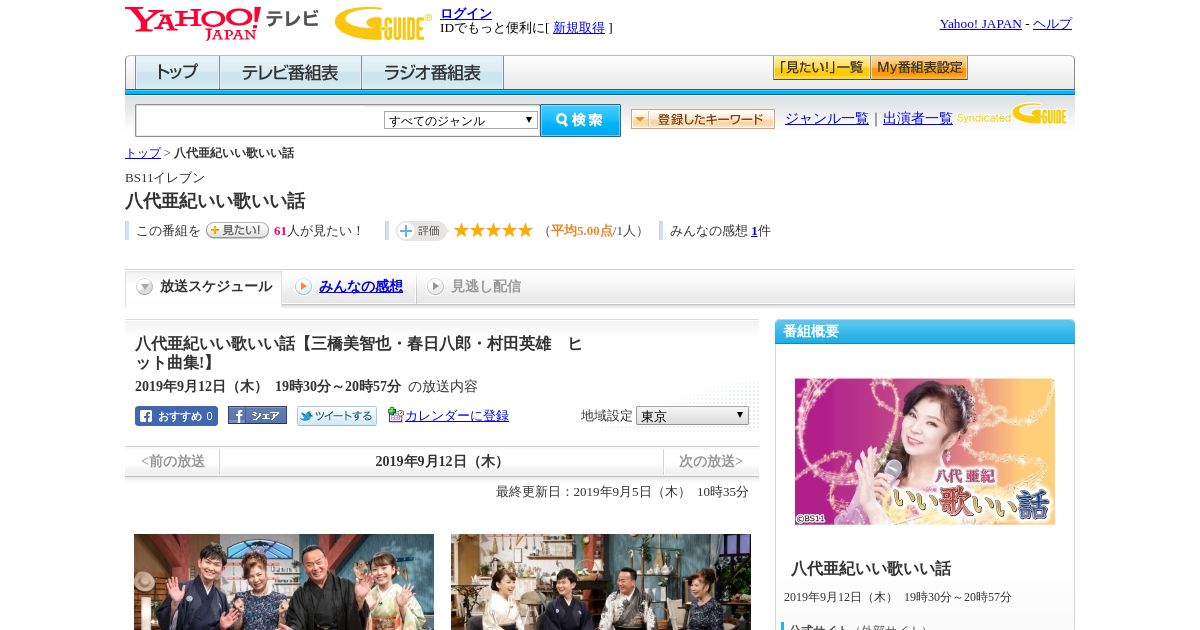
Task: Click the 評価 rating button
Action: (421, 230)
